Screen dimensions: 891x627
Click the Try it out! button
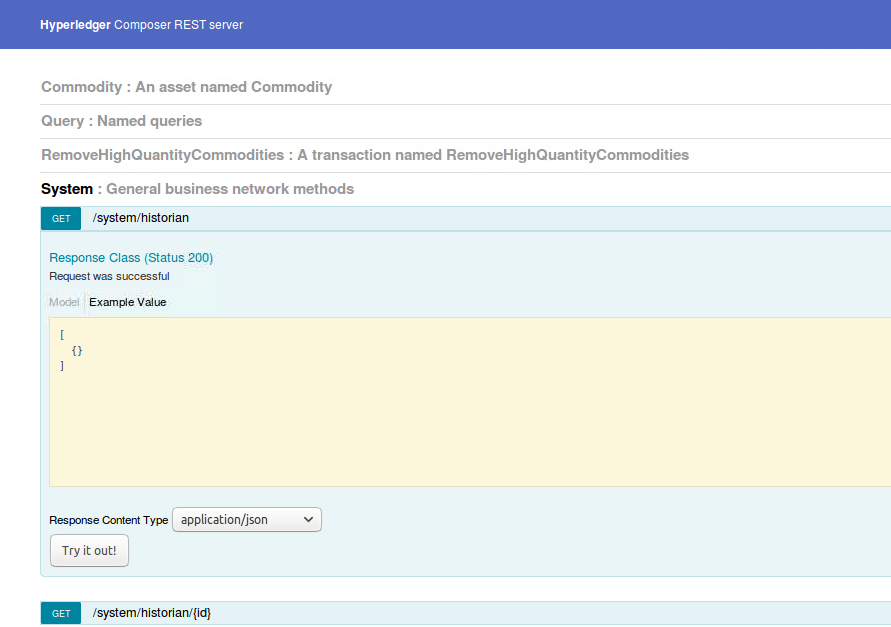click(89, 551)
